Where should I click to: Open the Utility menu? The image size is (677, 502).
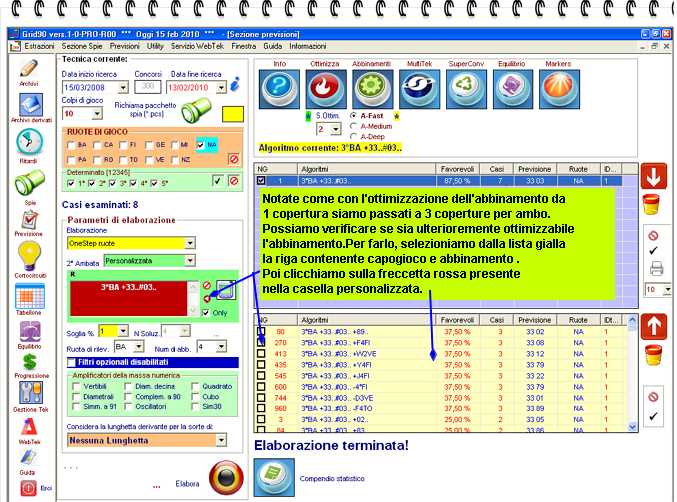tap(155, 46)
